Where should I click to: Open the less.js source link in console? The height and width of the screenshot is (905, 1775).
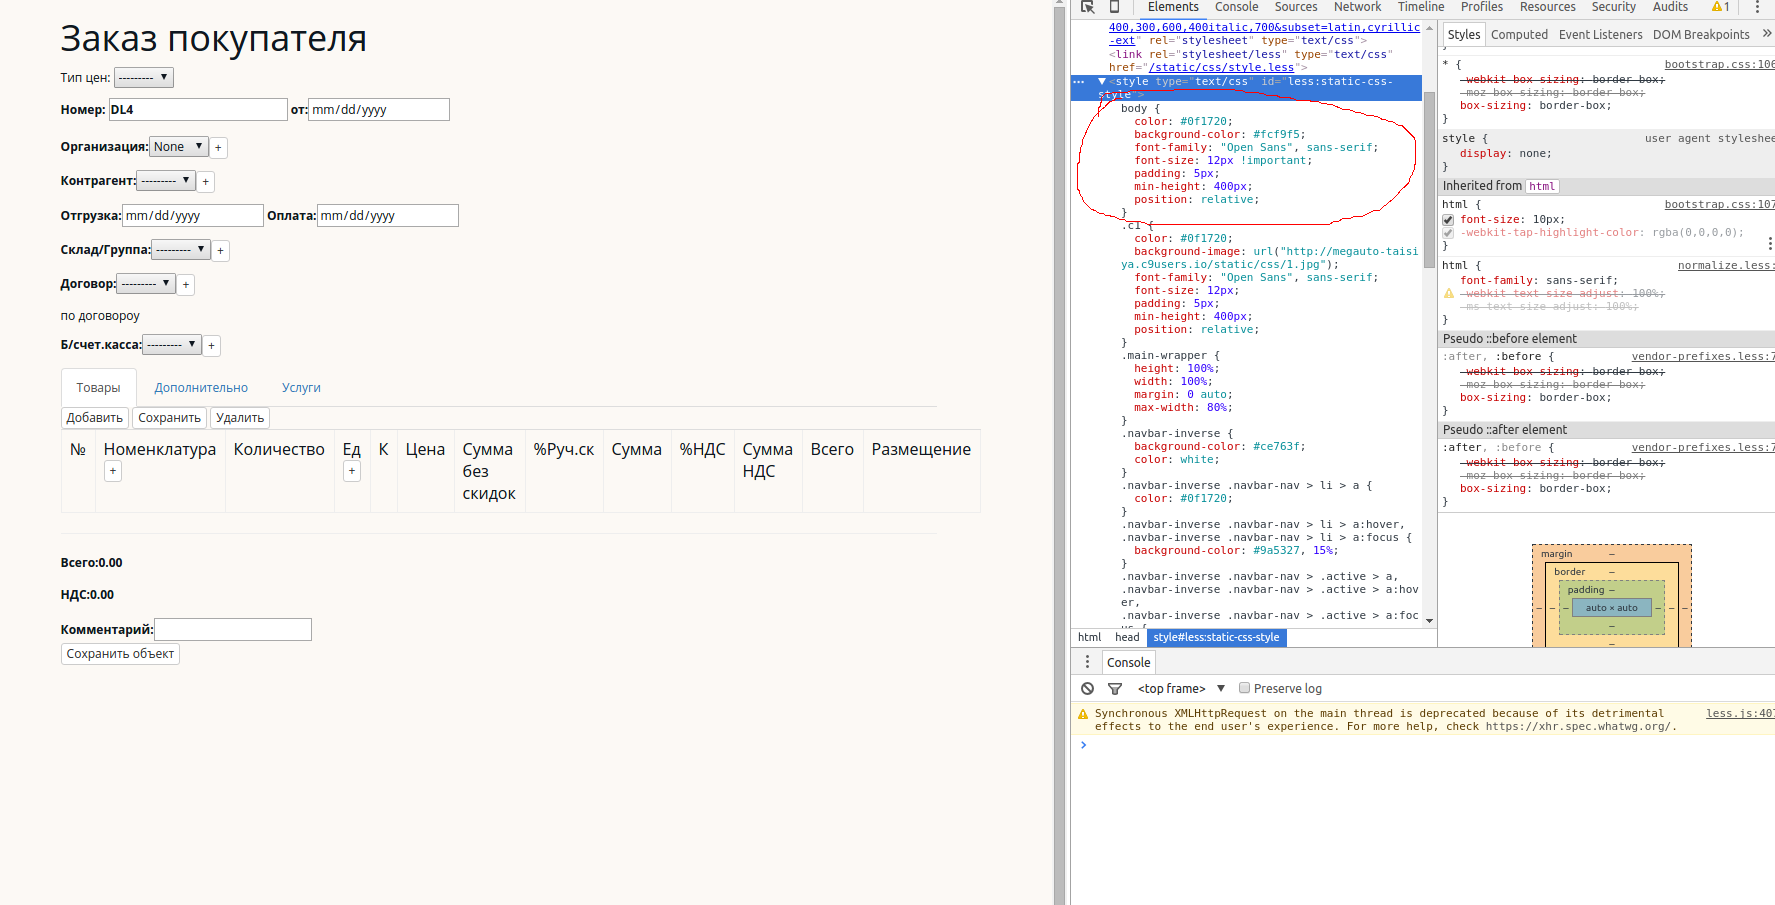[x=1740, y=714]
